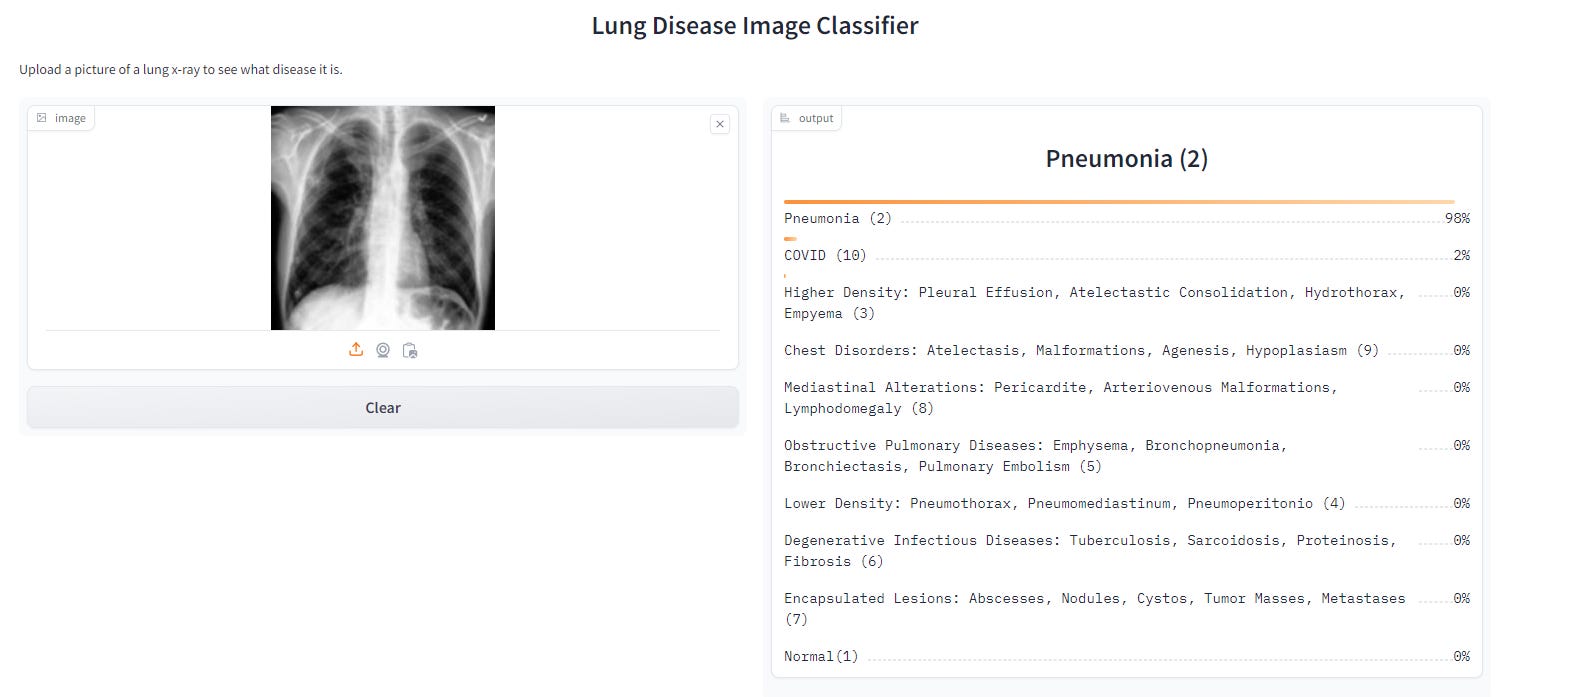The height and width of the screenshot is (697, 1573).
Task: Click the paste from clipboard icon
Action: [x=410, y=349]
